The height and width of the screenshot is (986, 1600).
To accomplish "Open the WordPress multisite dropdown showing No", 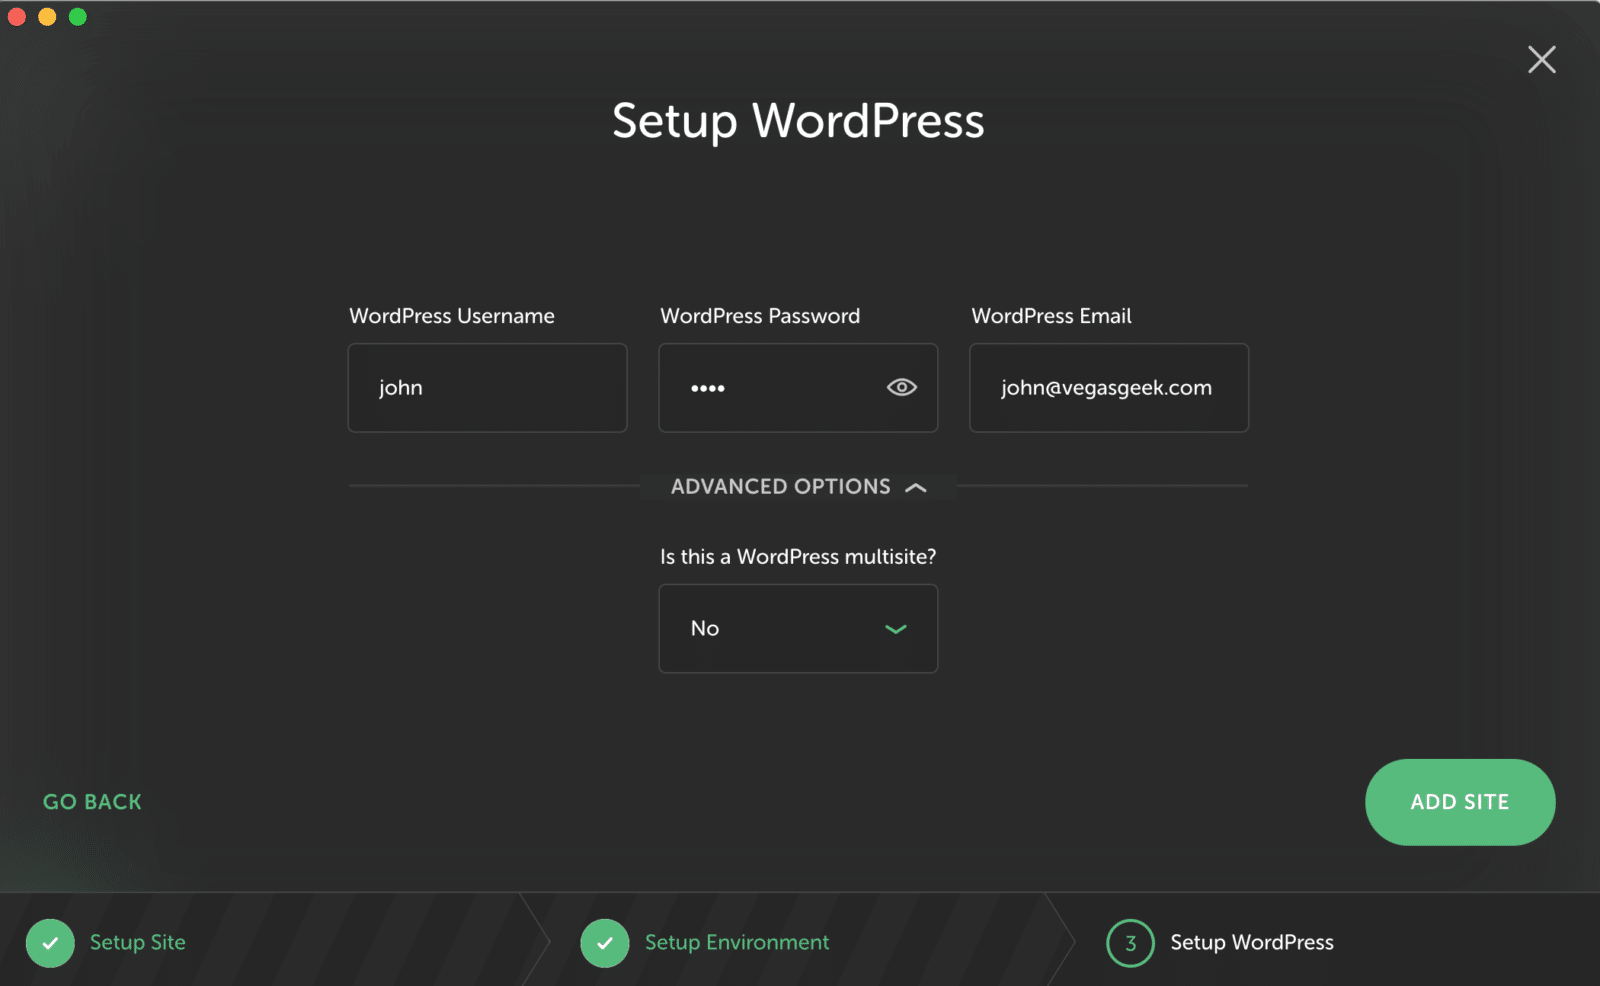I will click(x=780, y=629).
